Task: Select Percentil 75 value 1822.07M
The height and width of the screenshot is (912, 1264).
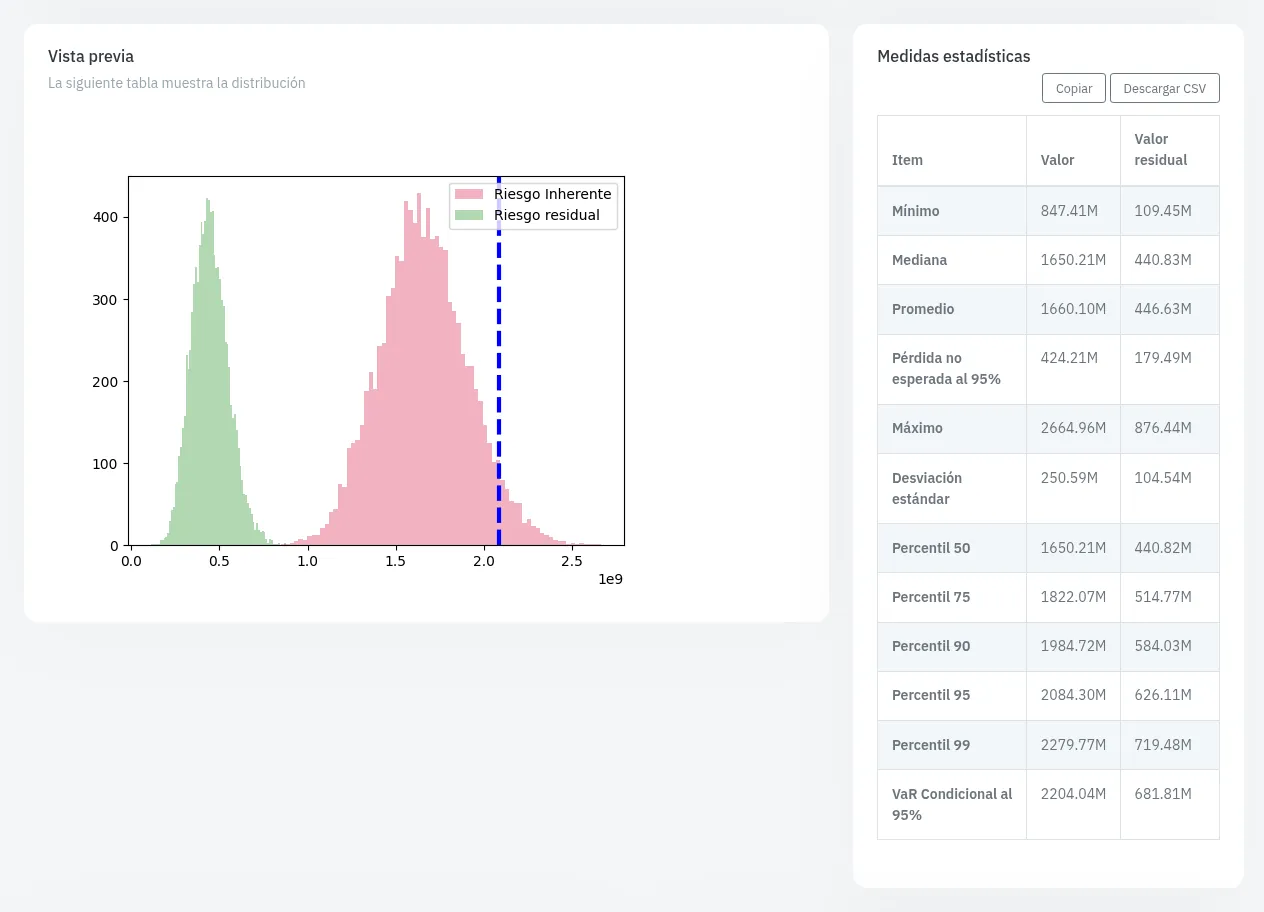Action: 1073,597
